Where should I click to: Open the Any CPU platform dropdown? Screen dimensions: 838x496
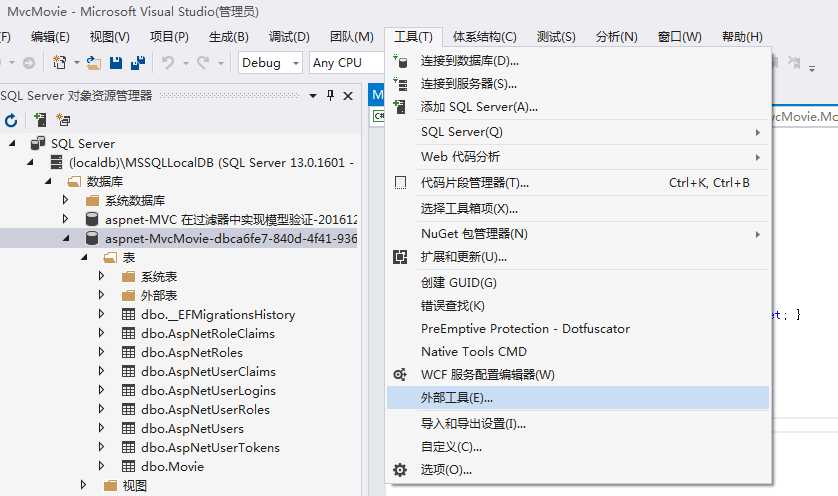[347, 63]
